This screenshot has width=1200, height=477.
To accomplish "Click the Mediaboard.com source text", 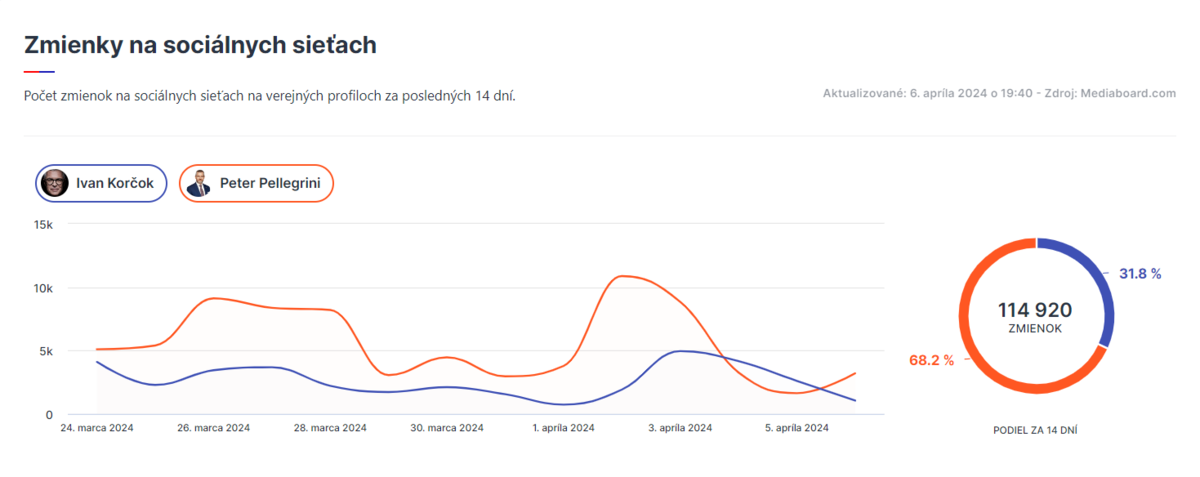I will pyautogui.click(x=1128, y=94).
